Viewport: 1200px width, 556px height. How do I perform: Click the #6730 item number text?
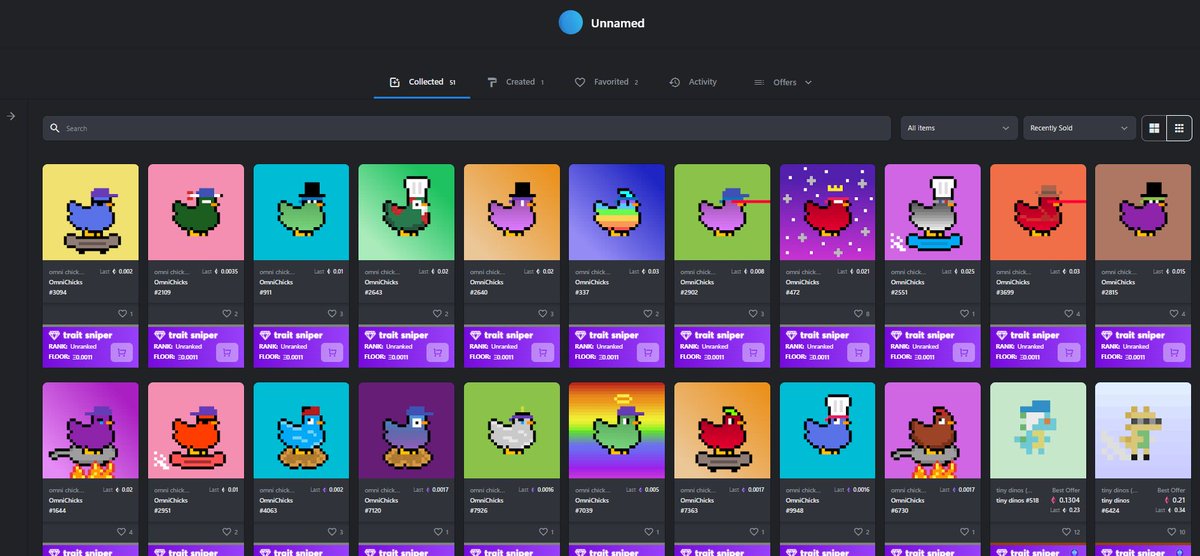point(899,511)
